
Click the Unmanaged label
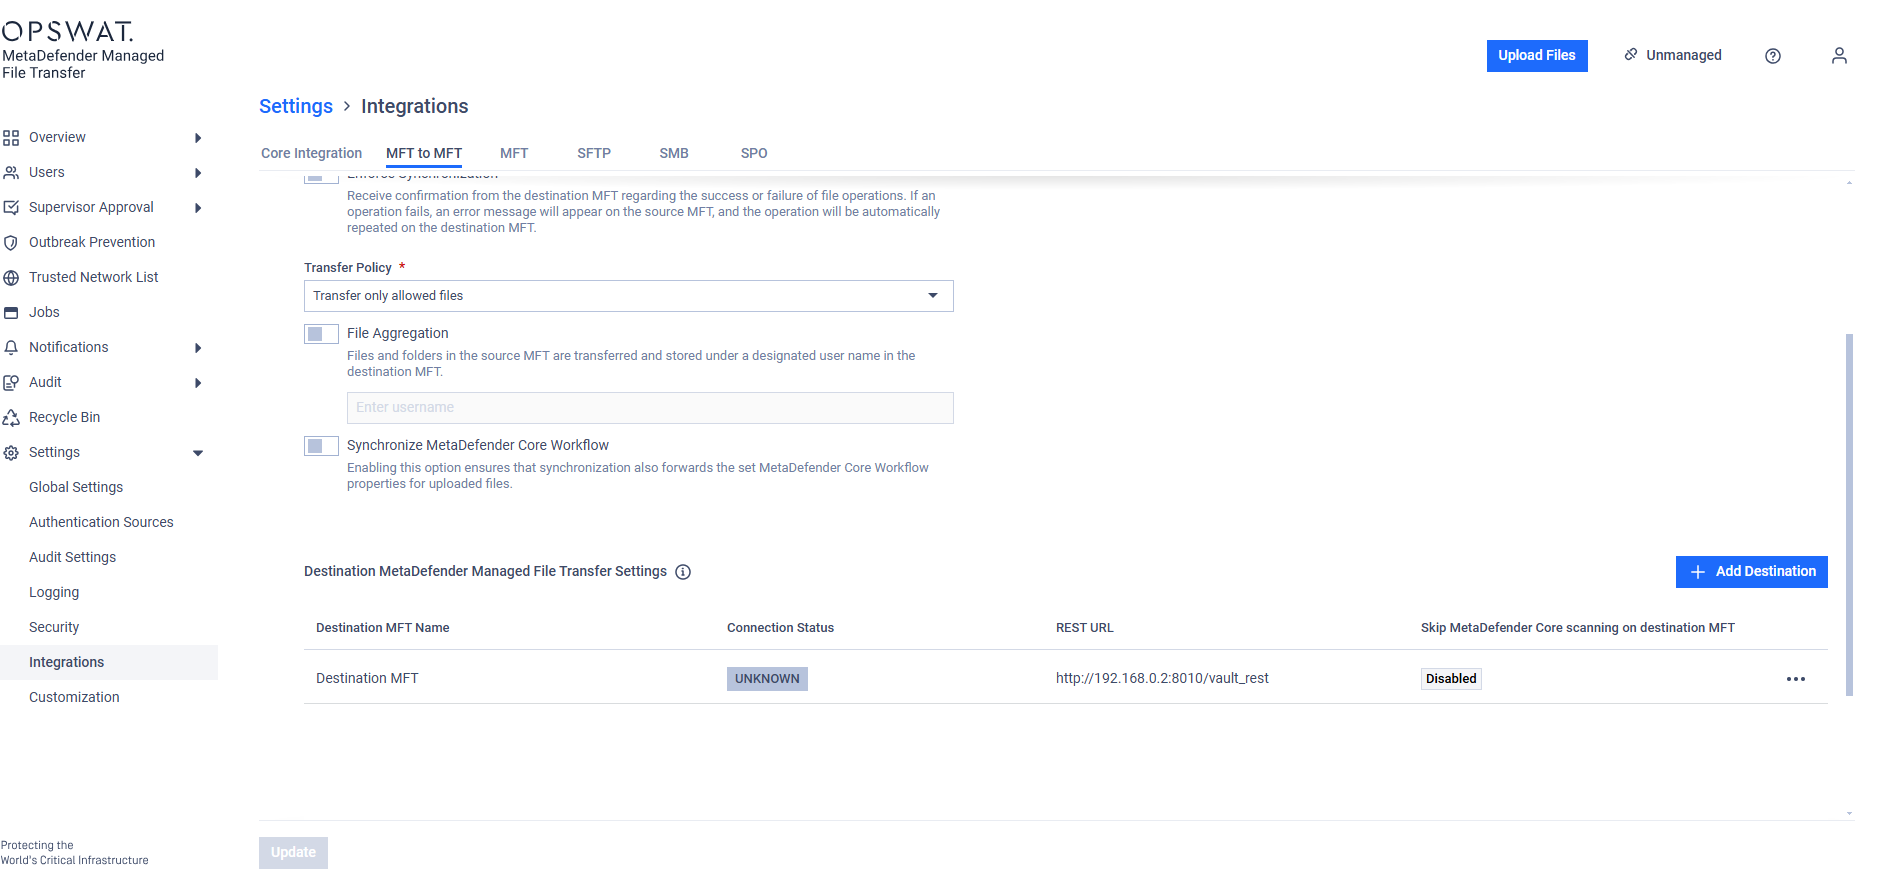pyautogui.click(x=1684, y=55)
